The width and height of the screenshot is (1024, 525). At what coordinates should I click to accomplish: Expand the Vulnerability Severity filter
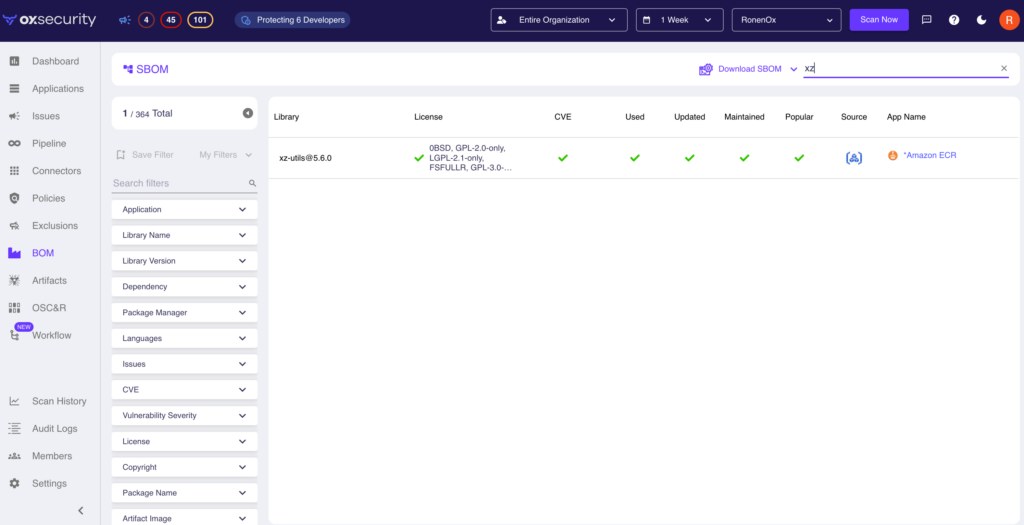point(184,415)
